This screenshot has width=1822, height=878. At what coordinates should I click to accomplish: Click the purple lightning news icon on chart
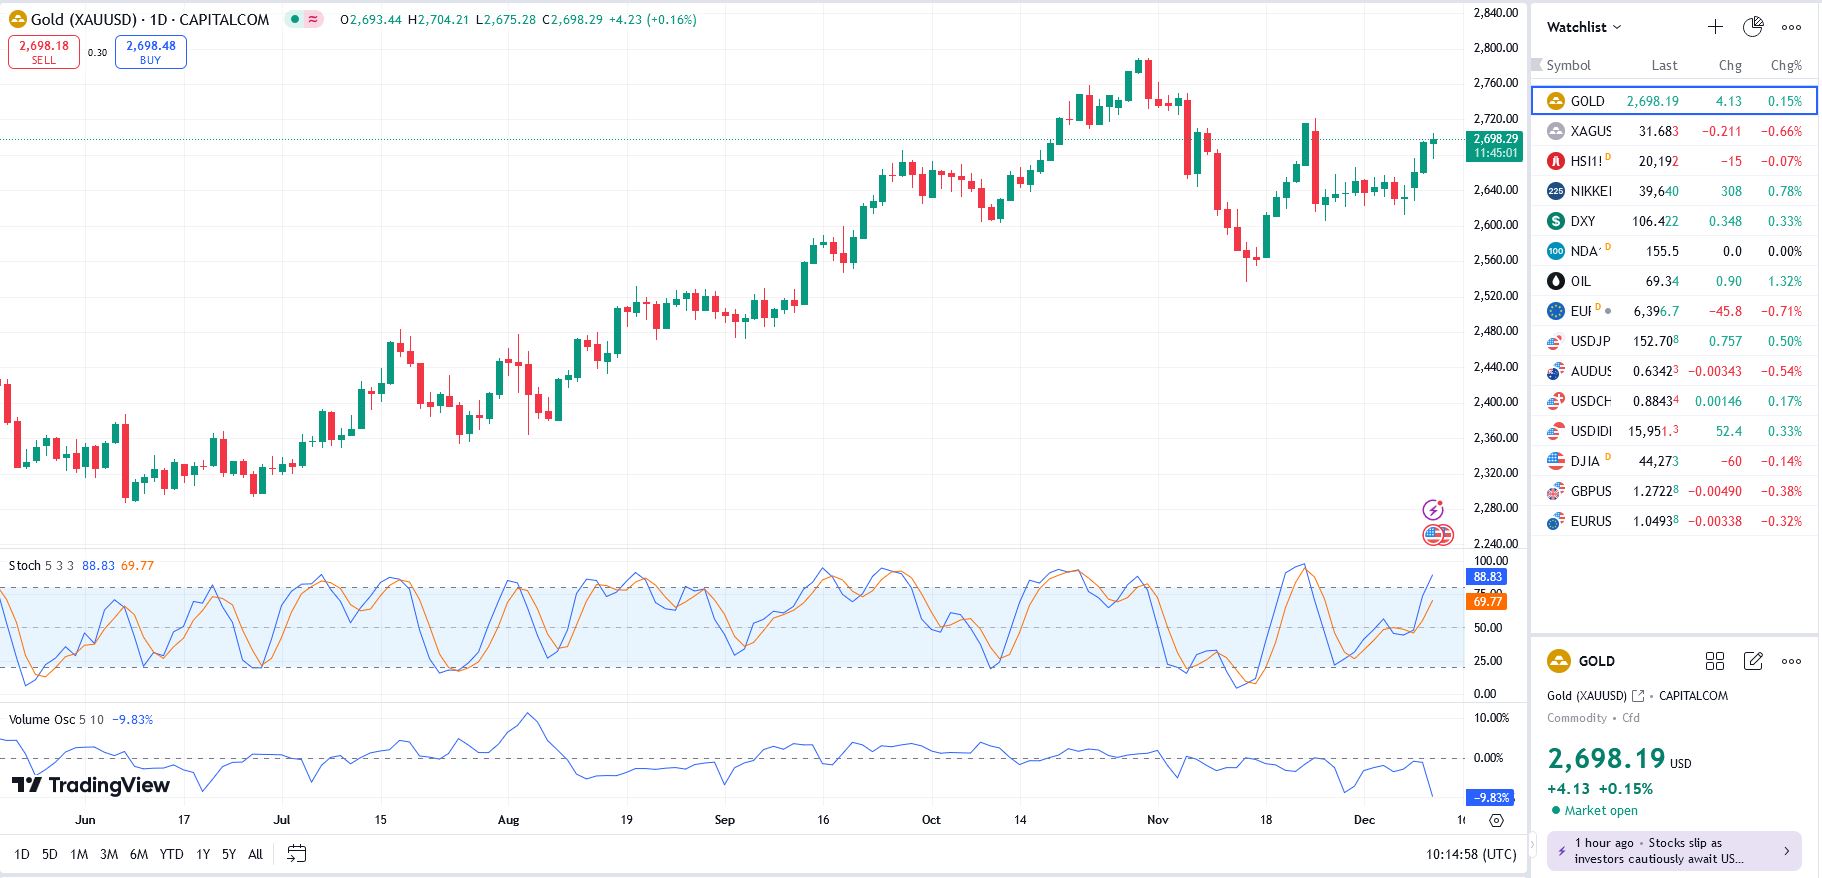[1433, 510]
